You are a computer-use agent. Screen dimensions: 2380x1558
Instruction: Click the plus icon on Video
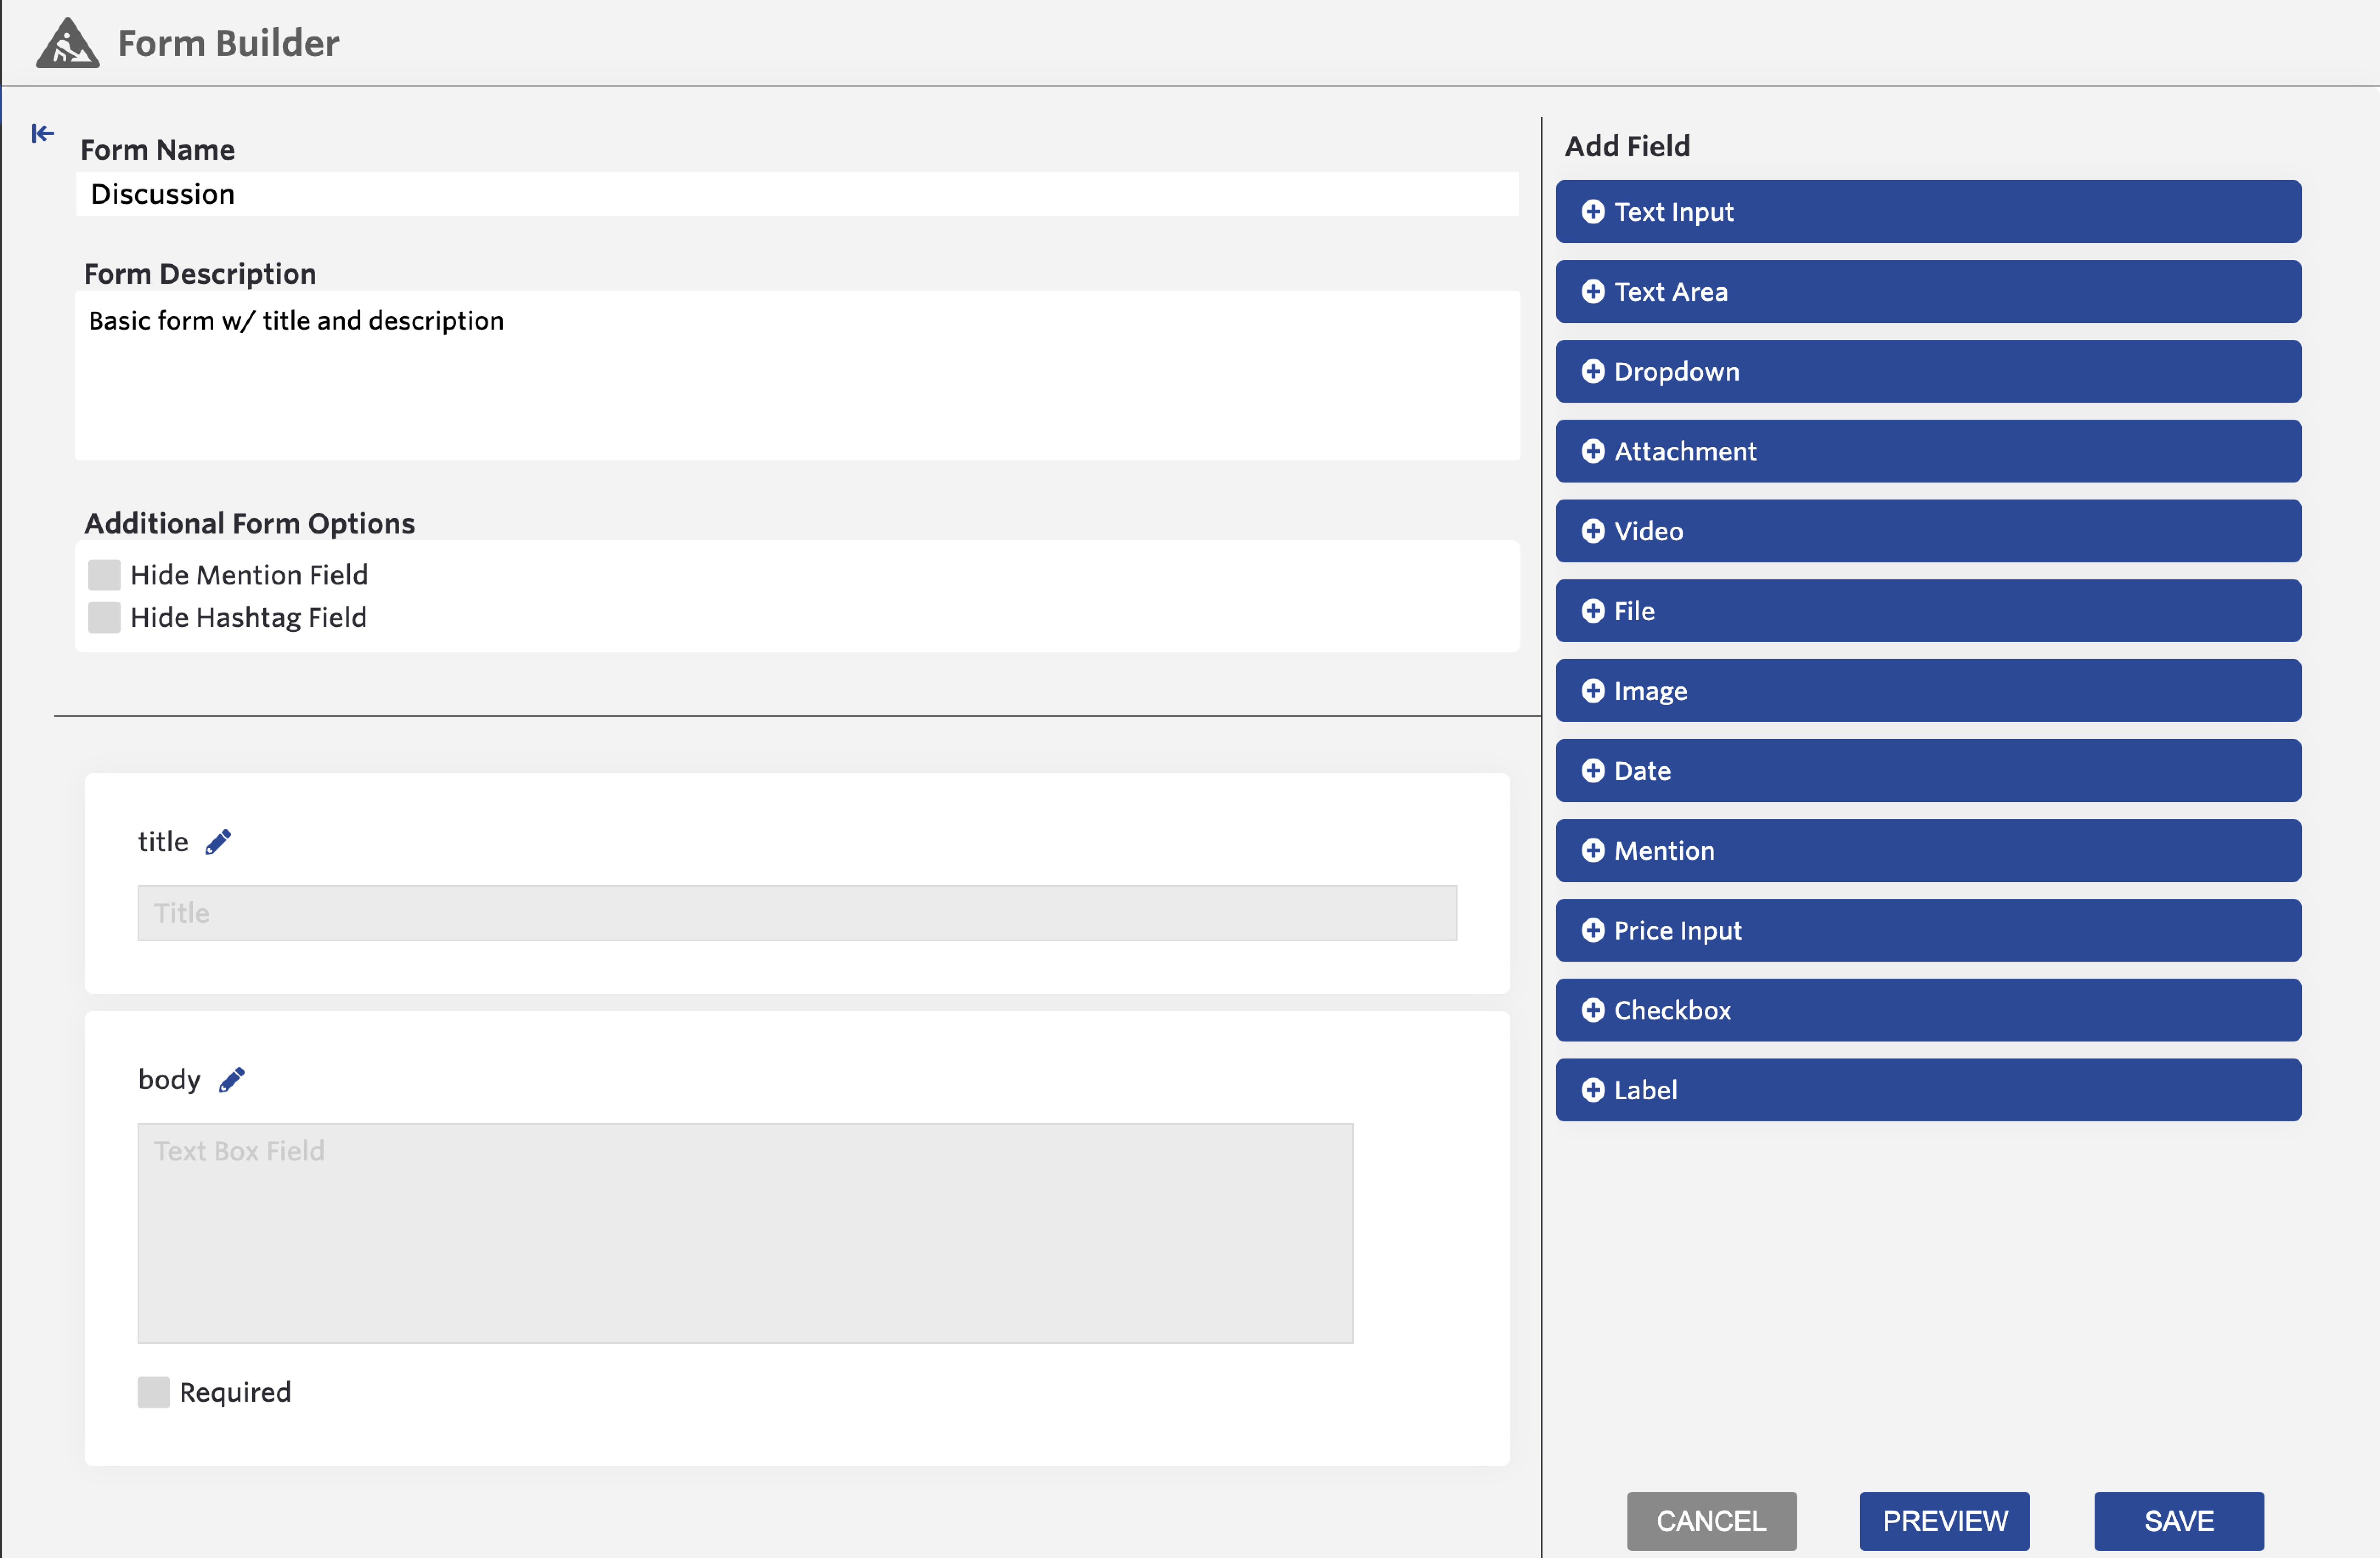click(x=1592, y=531)
